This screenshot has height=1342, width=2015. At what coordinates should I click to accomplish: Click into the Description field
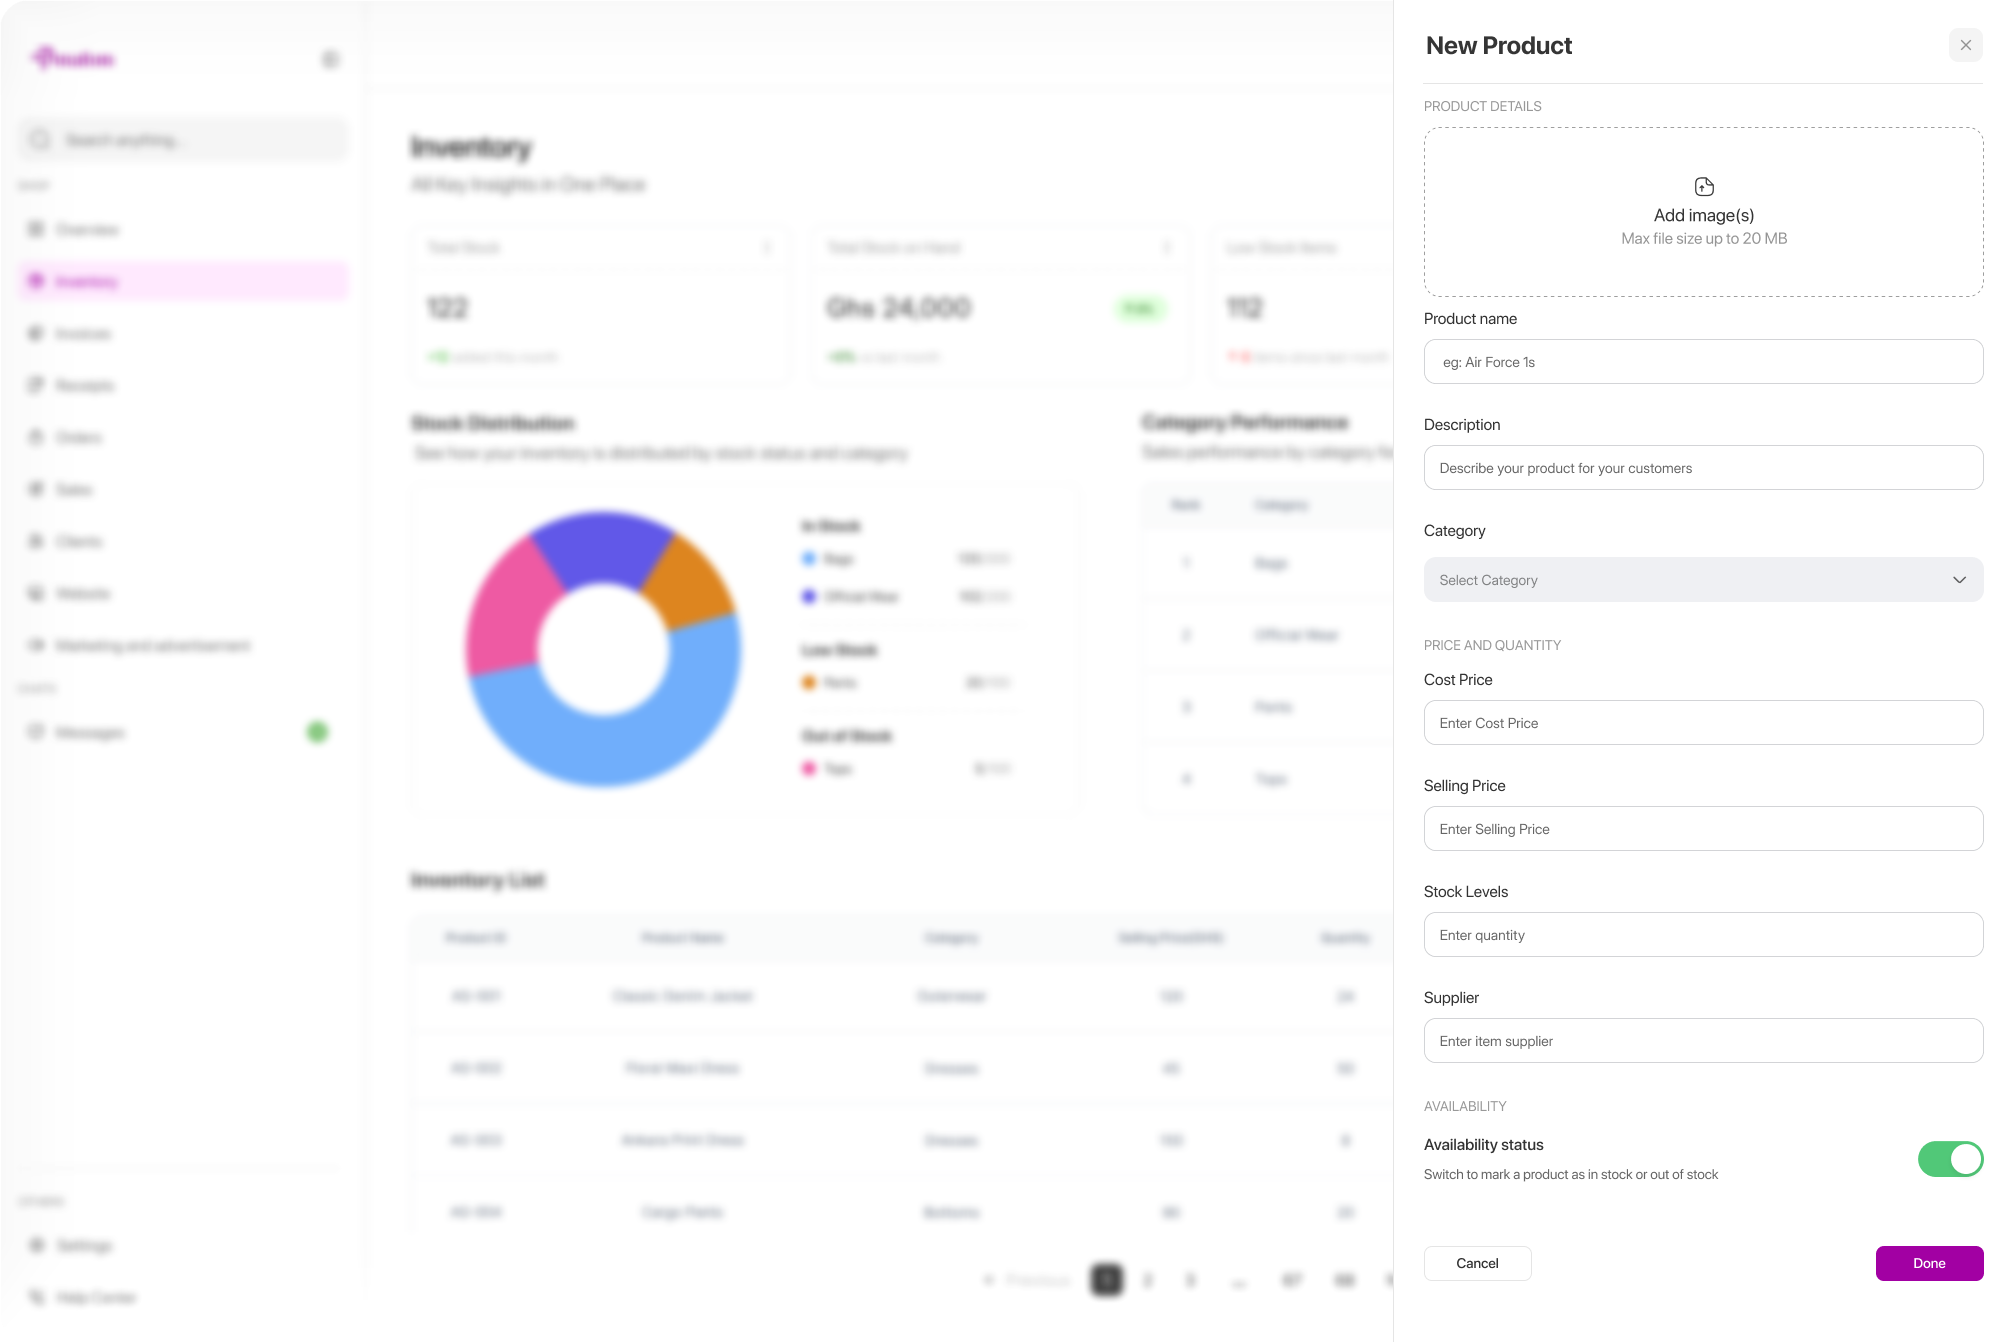[x=1703, y=468]
